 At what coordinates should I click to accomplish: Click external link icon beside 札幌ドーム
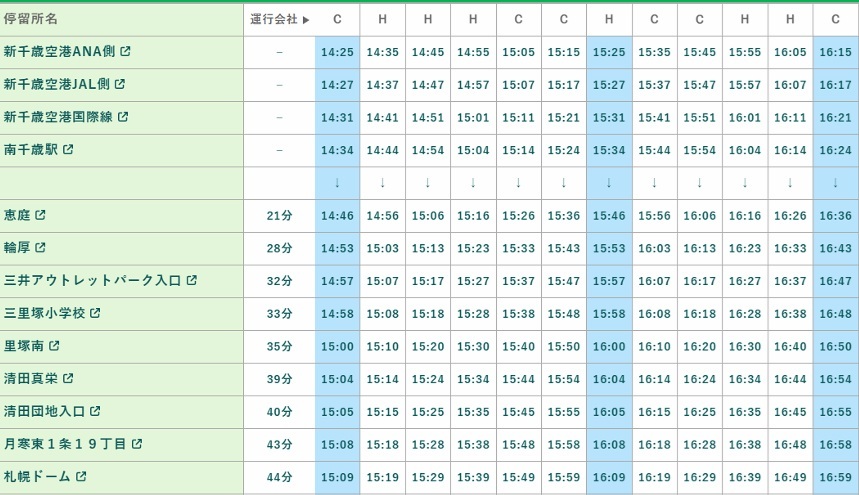pos(81,477)
